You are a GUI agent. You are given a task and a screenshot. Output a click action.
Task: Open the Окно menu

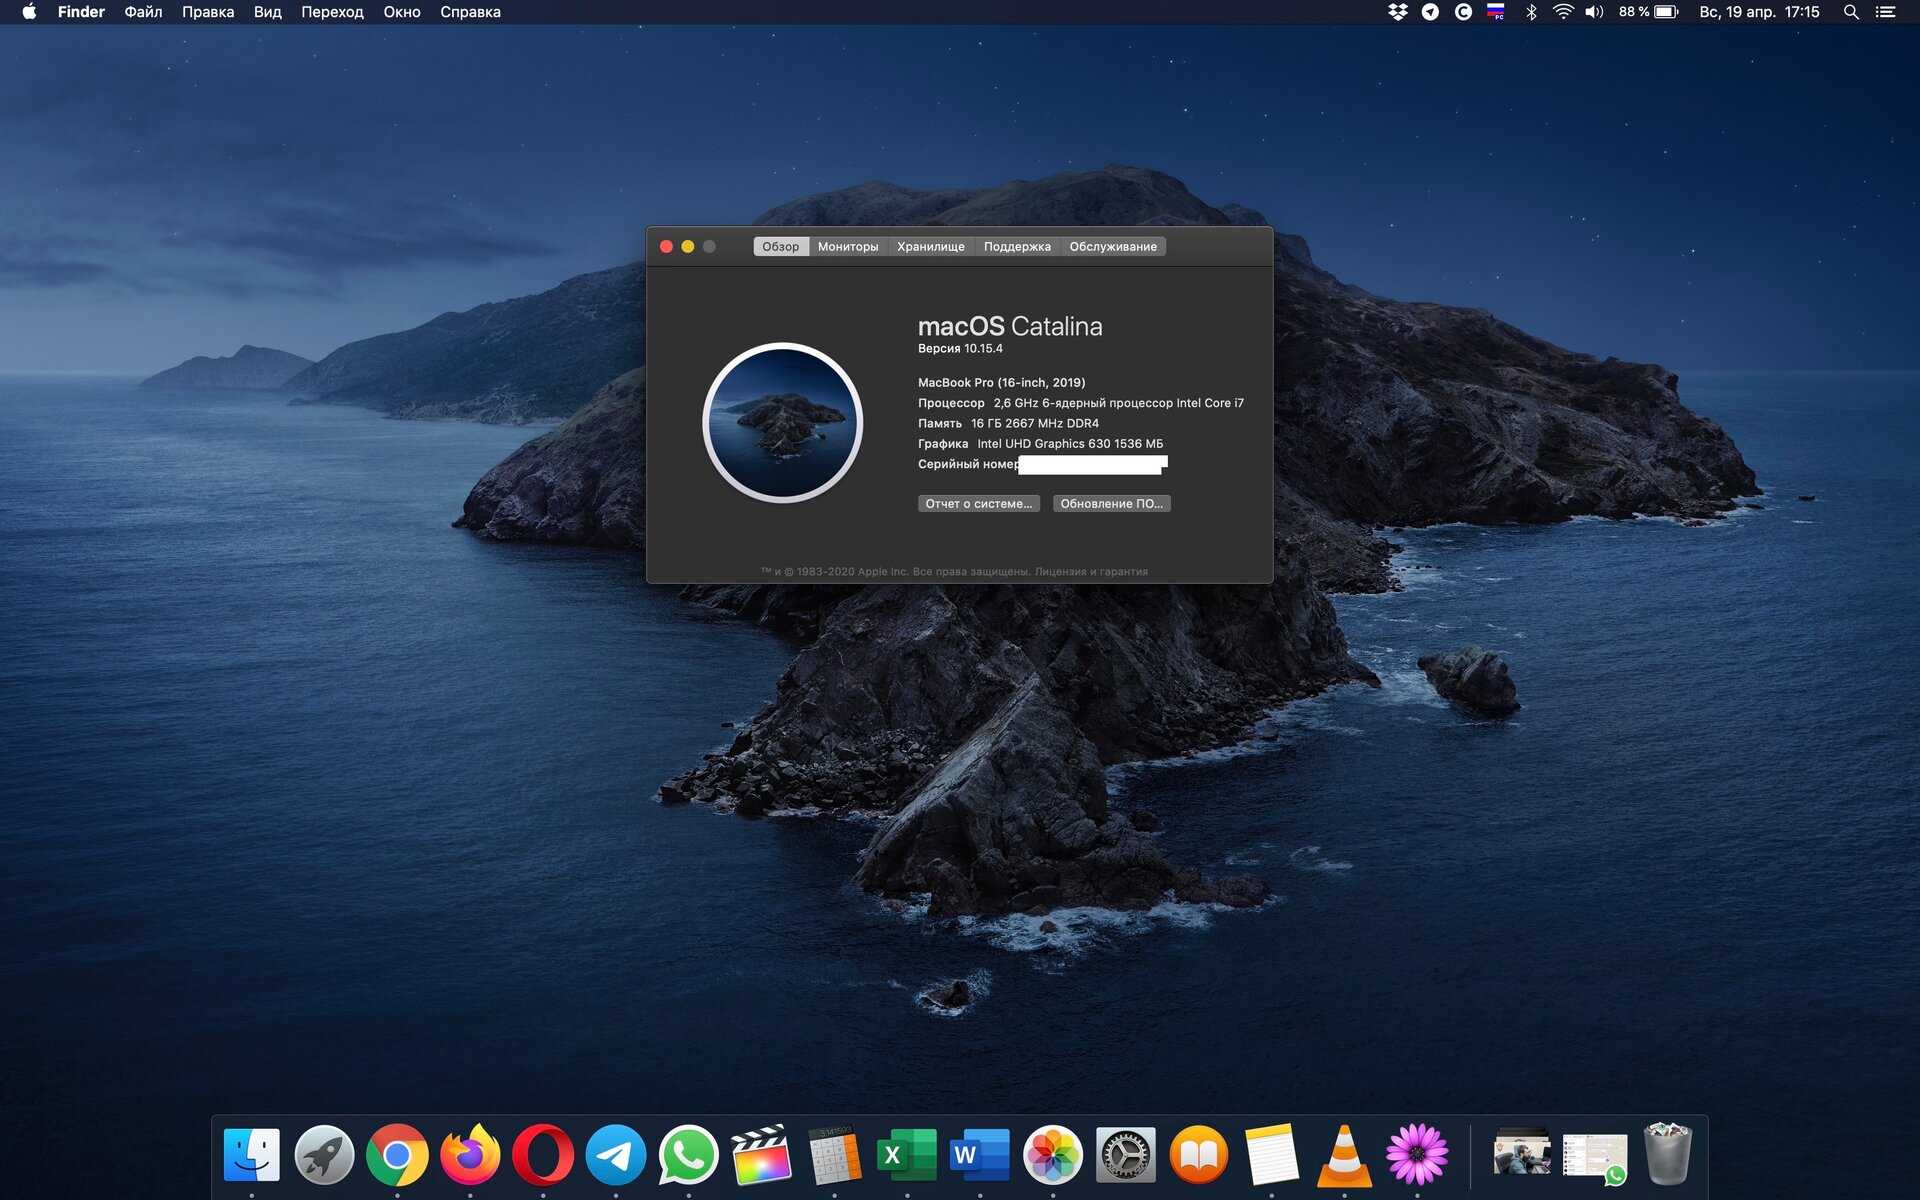[x=402, y=12]
